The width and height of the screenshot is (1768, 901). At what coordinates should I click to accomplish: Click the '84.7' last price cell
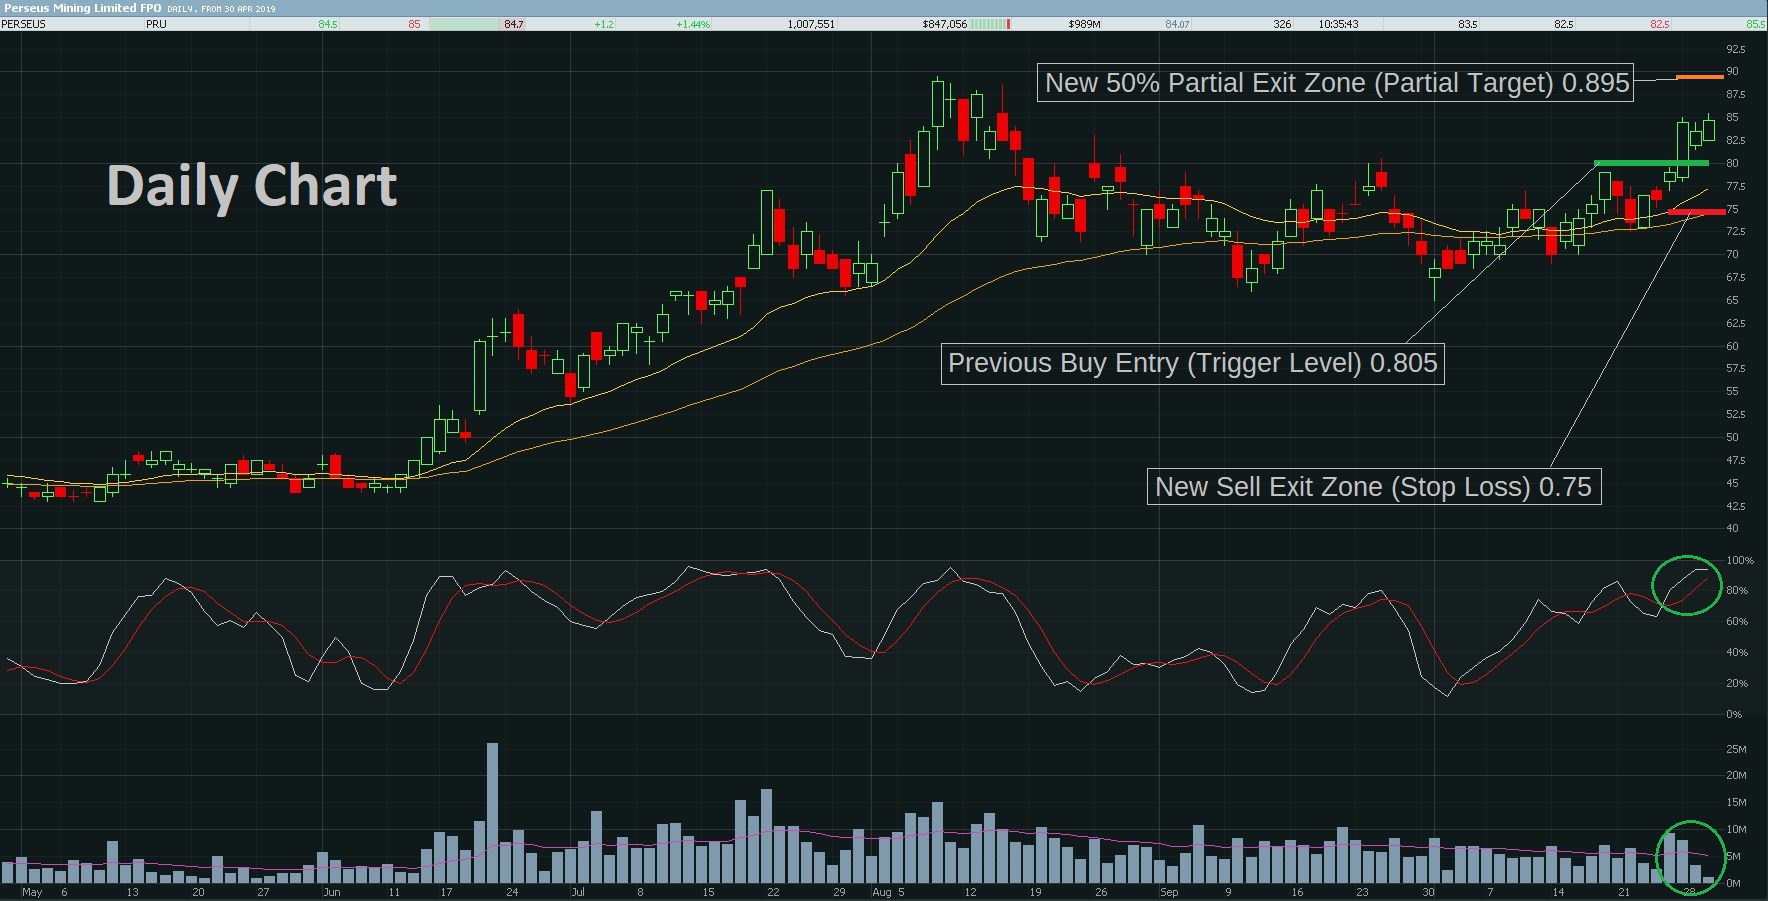(514, 24)
